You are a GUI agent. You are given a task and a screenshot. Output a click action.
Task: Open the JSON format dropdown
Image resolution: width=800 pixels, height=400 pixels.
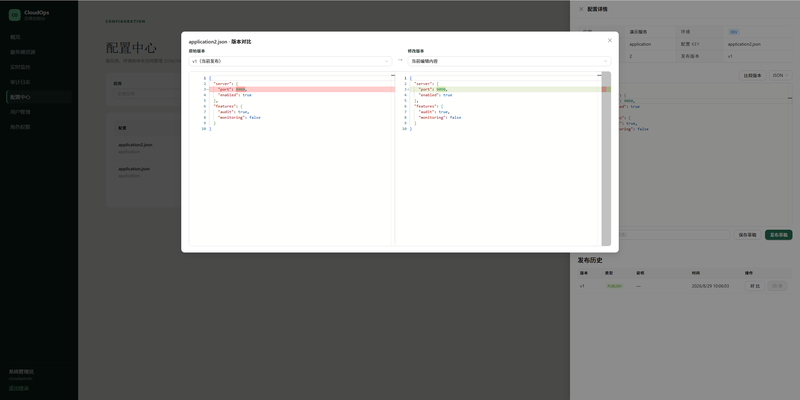click(x=781, y=76)
